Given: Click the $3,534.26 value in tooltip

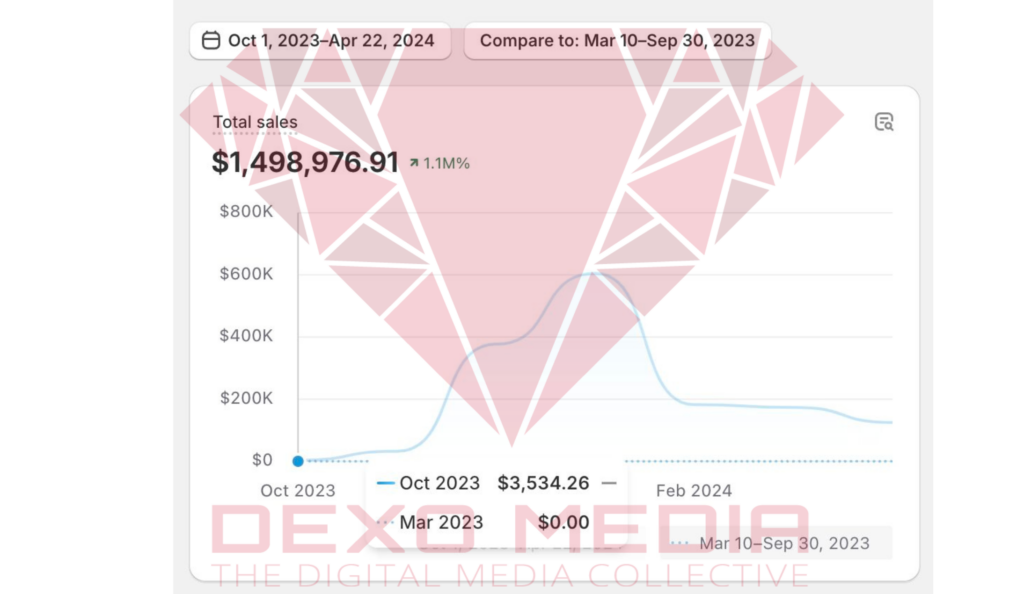Looking at the screenshot, I should [543, 483].
